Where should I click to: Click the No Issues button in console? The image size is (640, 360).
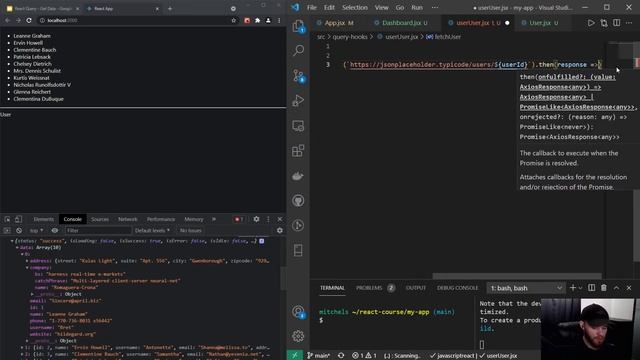coord(191,231)
